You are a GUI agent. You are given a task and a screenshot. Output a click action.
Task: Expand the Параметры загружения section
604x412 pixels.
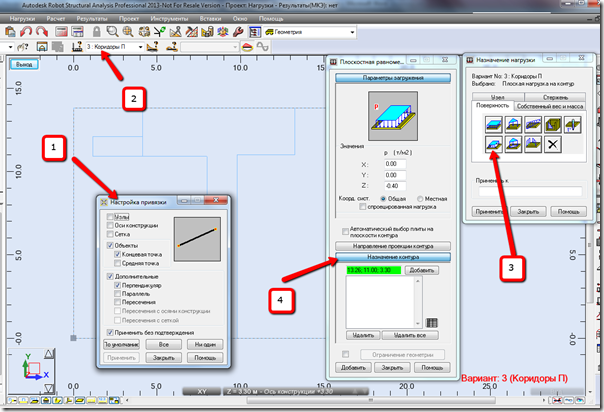(393, 78)
